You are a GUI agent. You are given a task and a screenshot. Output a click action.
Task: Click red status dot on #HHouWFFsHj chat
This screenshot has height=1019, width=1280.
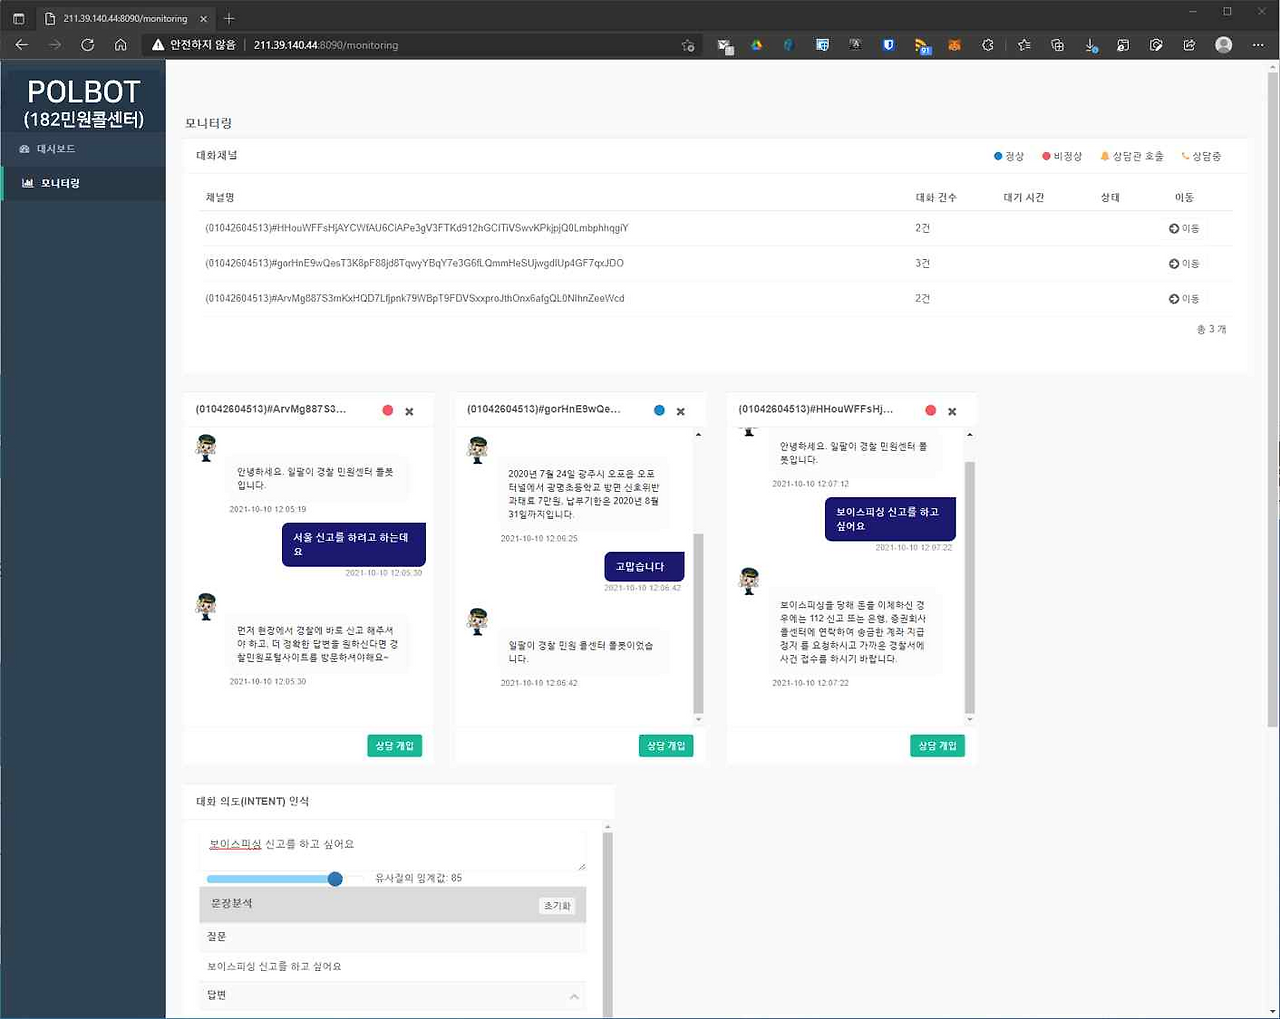click(931, 410)
